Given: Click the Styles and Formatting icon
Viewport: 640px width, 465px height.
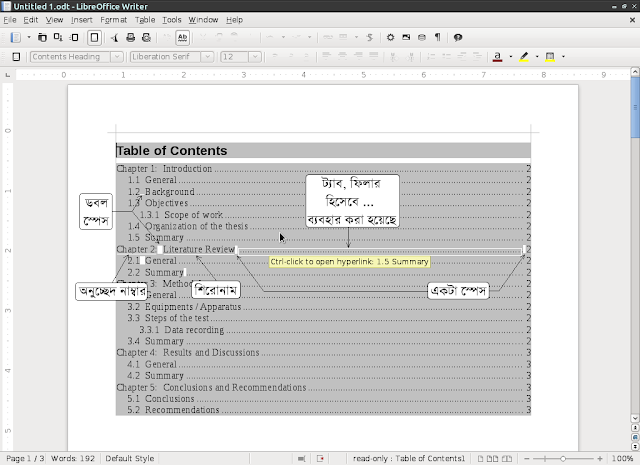Looking at the screenshot, I should pos(16,57).
